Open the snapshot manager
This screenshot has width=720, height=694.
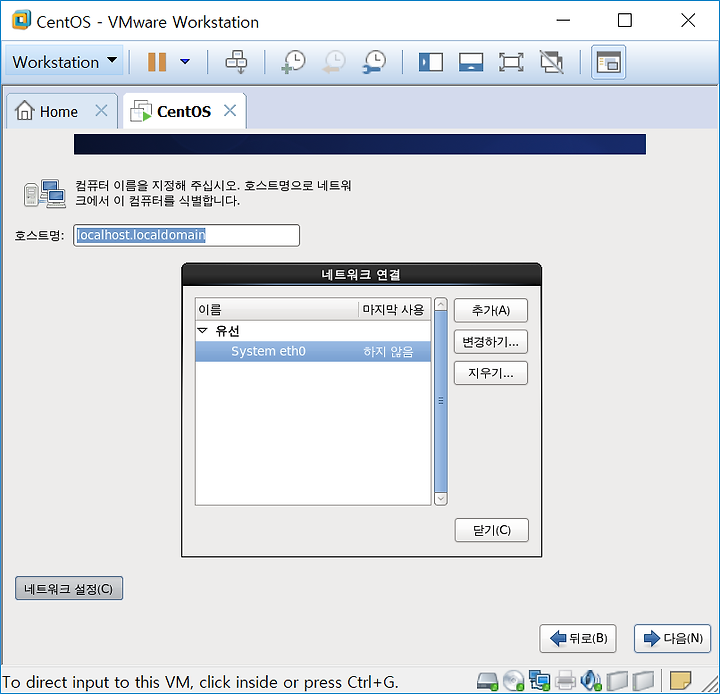click(x=374, y=62)
